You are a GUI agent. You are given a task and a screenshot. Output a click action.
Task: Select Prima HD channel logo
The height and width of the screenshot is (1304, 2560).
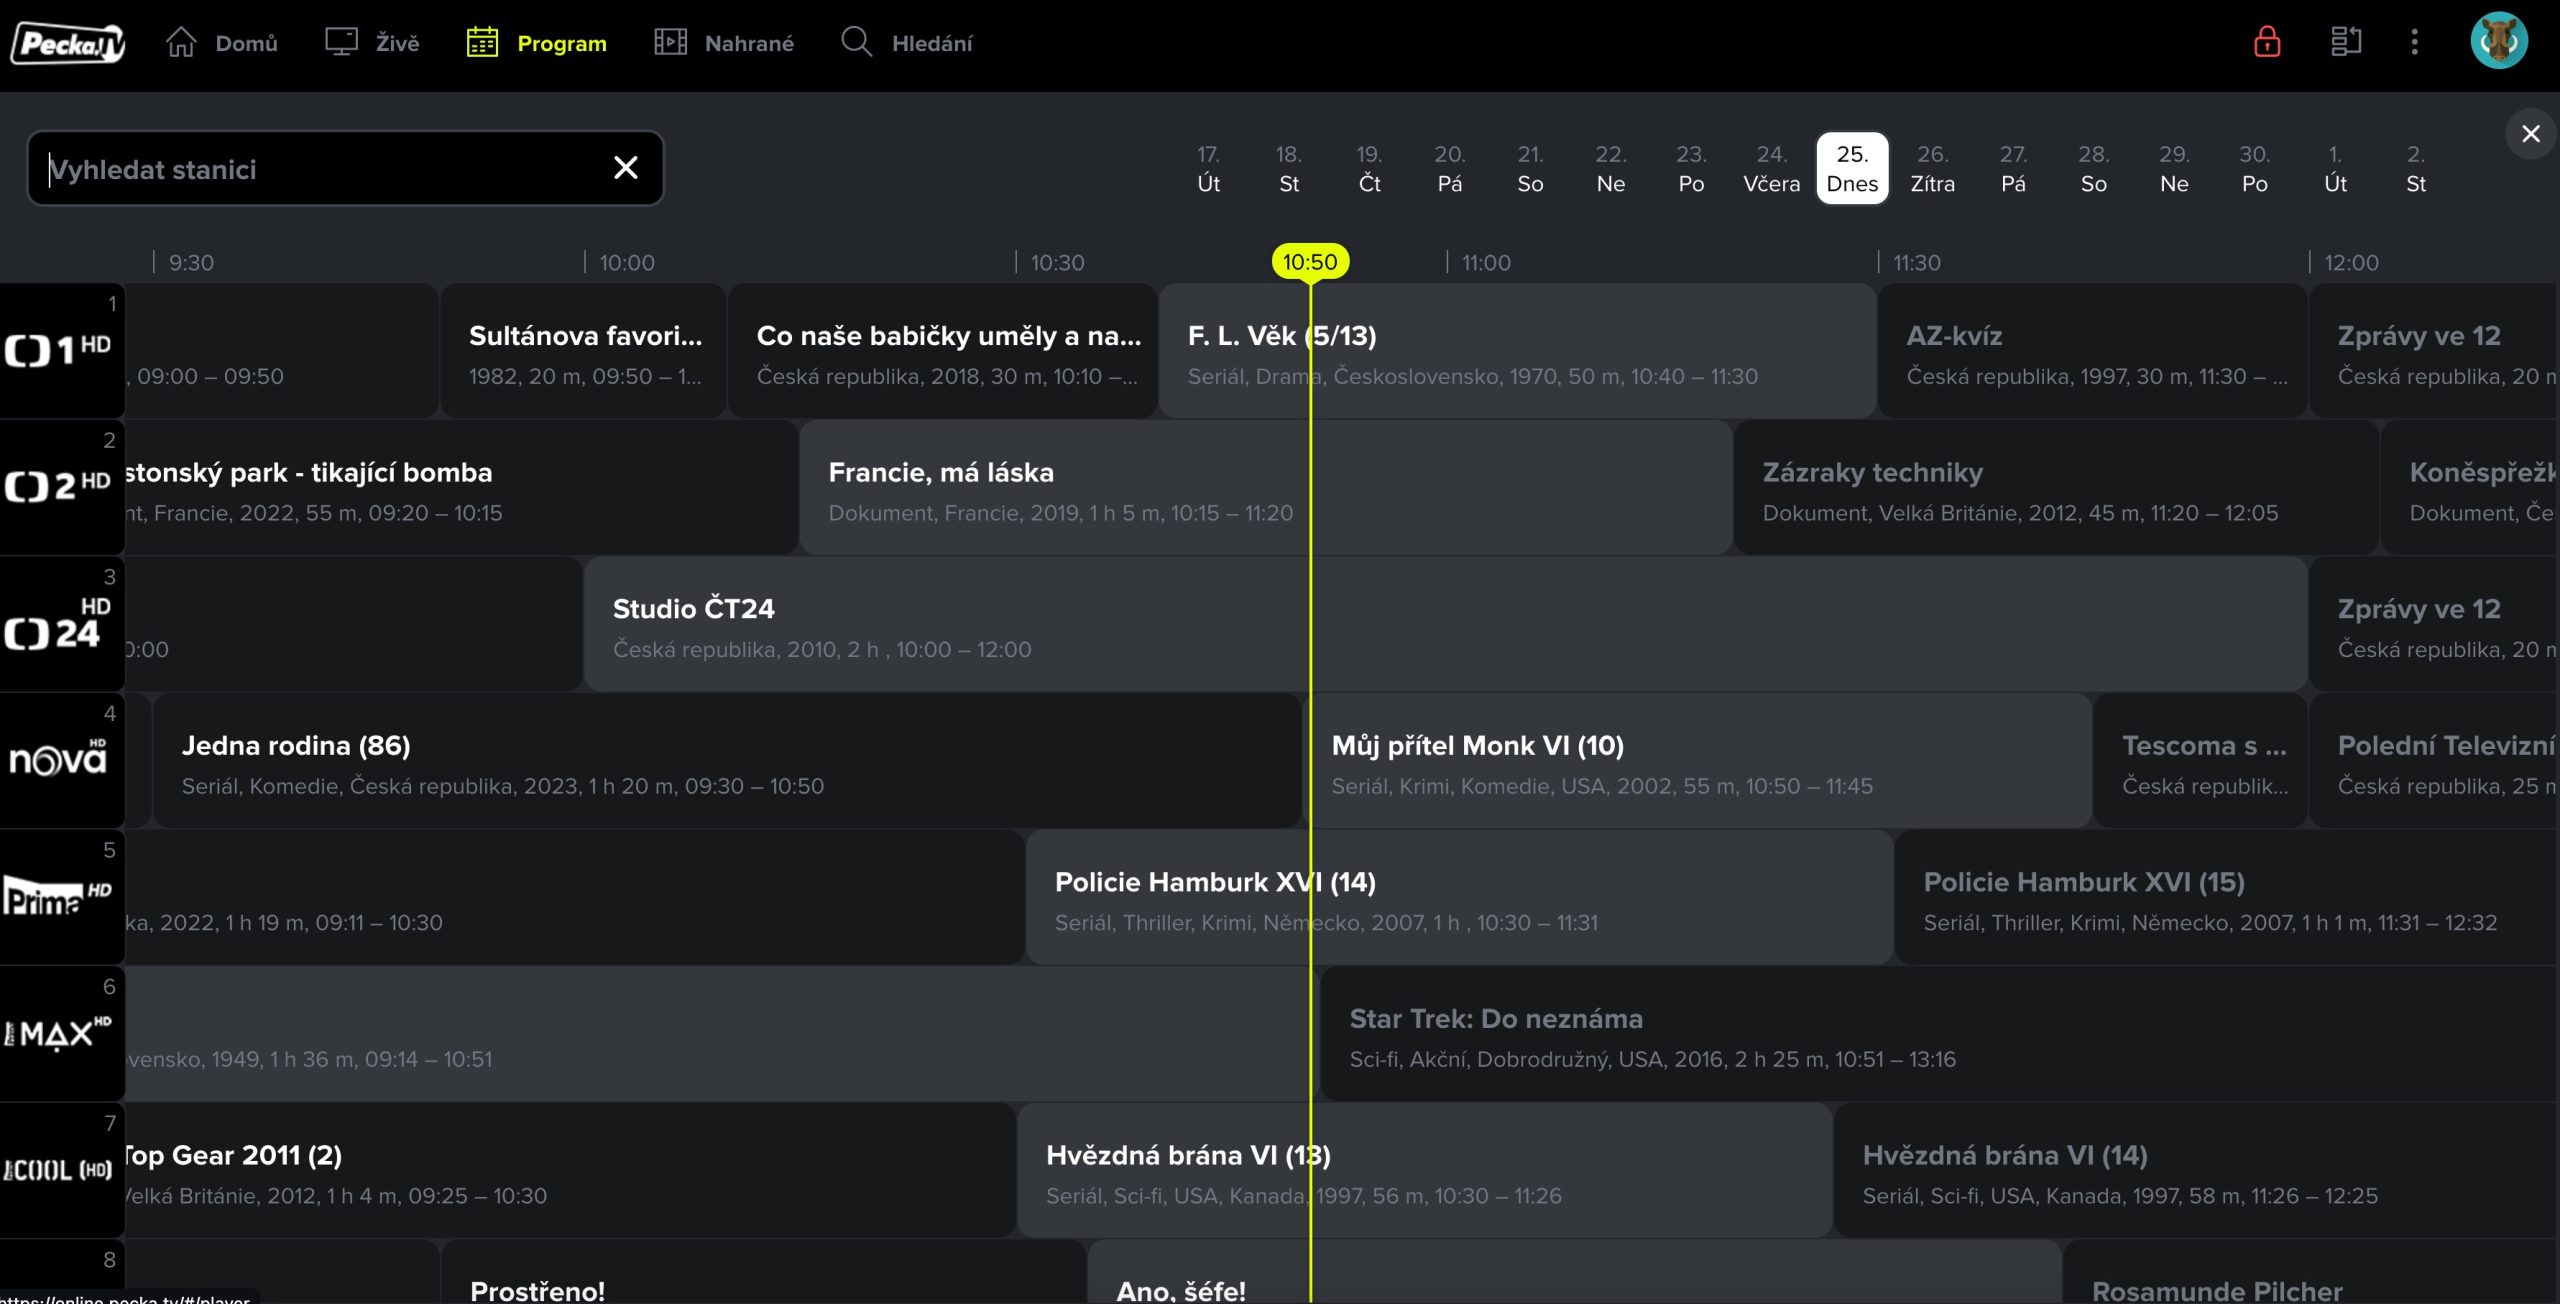(x=62, y=897)
